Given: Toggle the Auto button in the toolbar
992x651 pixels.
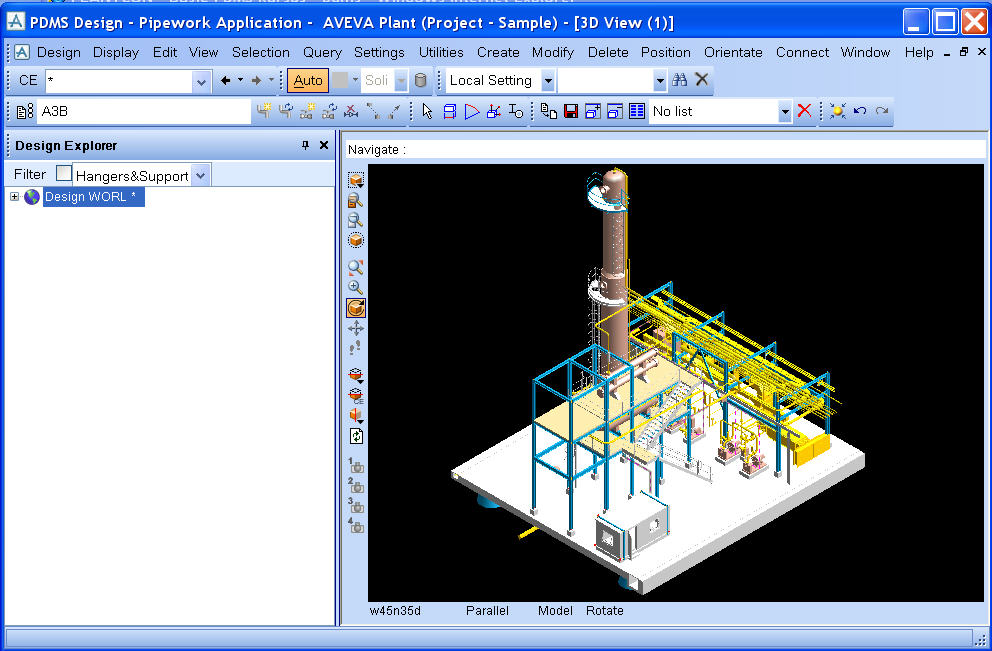Looking at the screenshot, I should (x=308, y=80).
